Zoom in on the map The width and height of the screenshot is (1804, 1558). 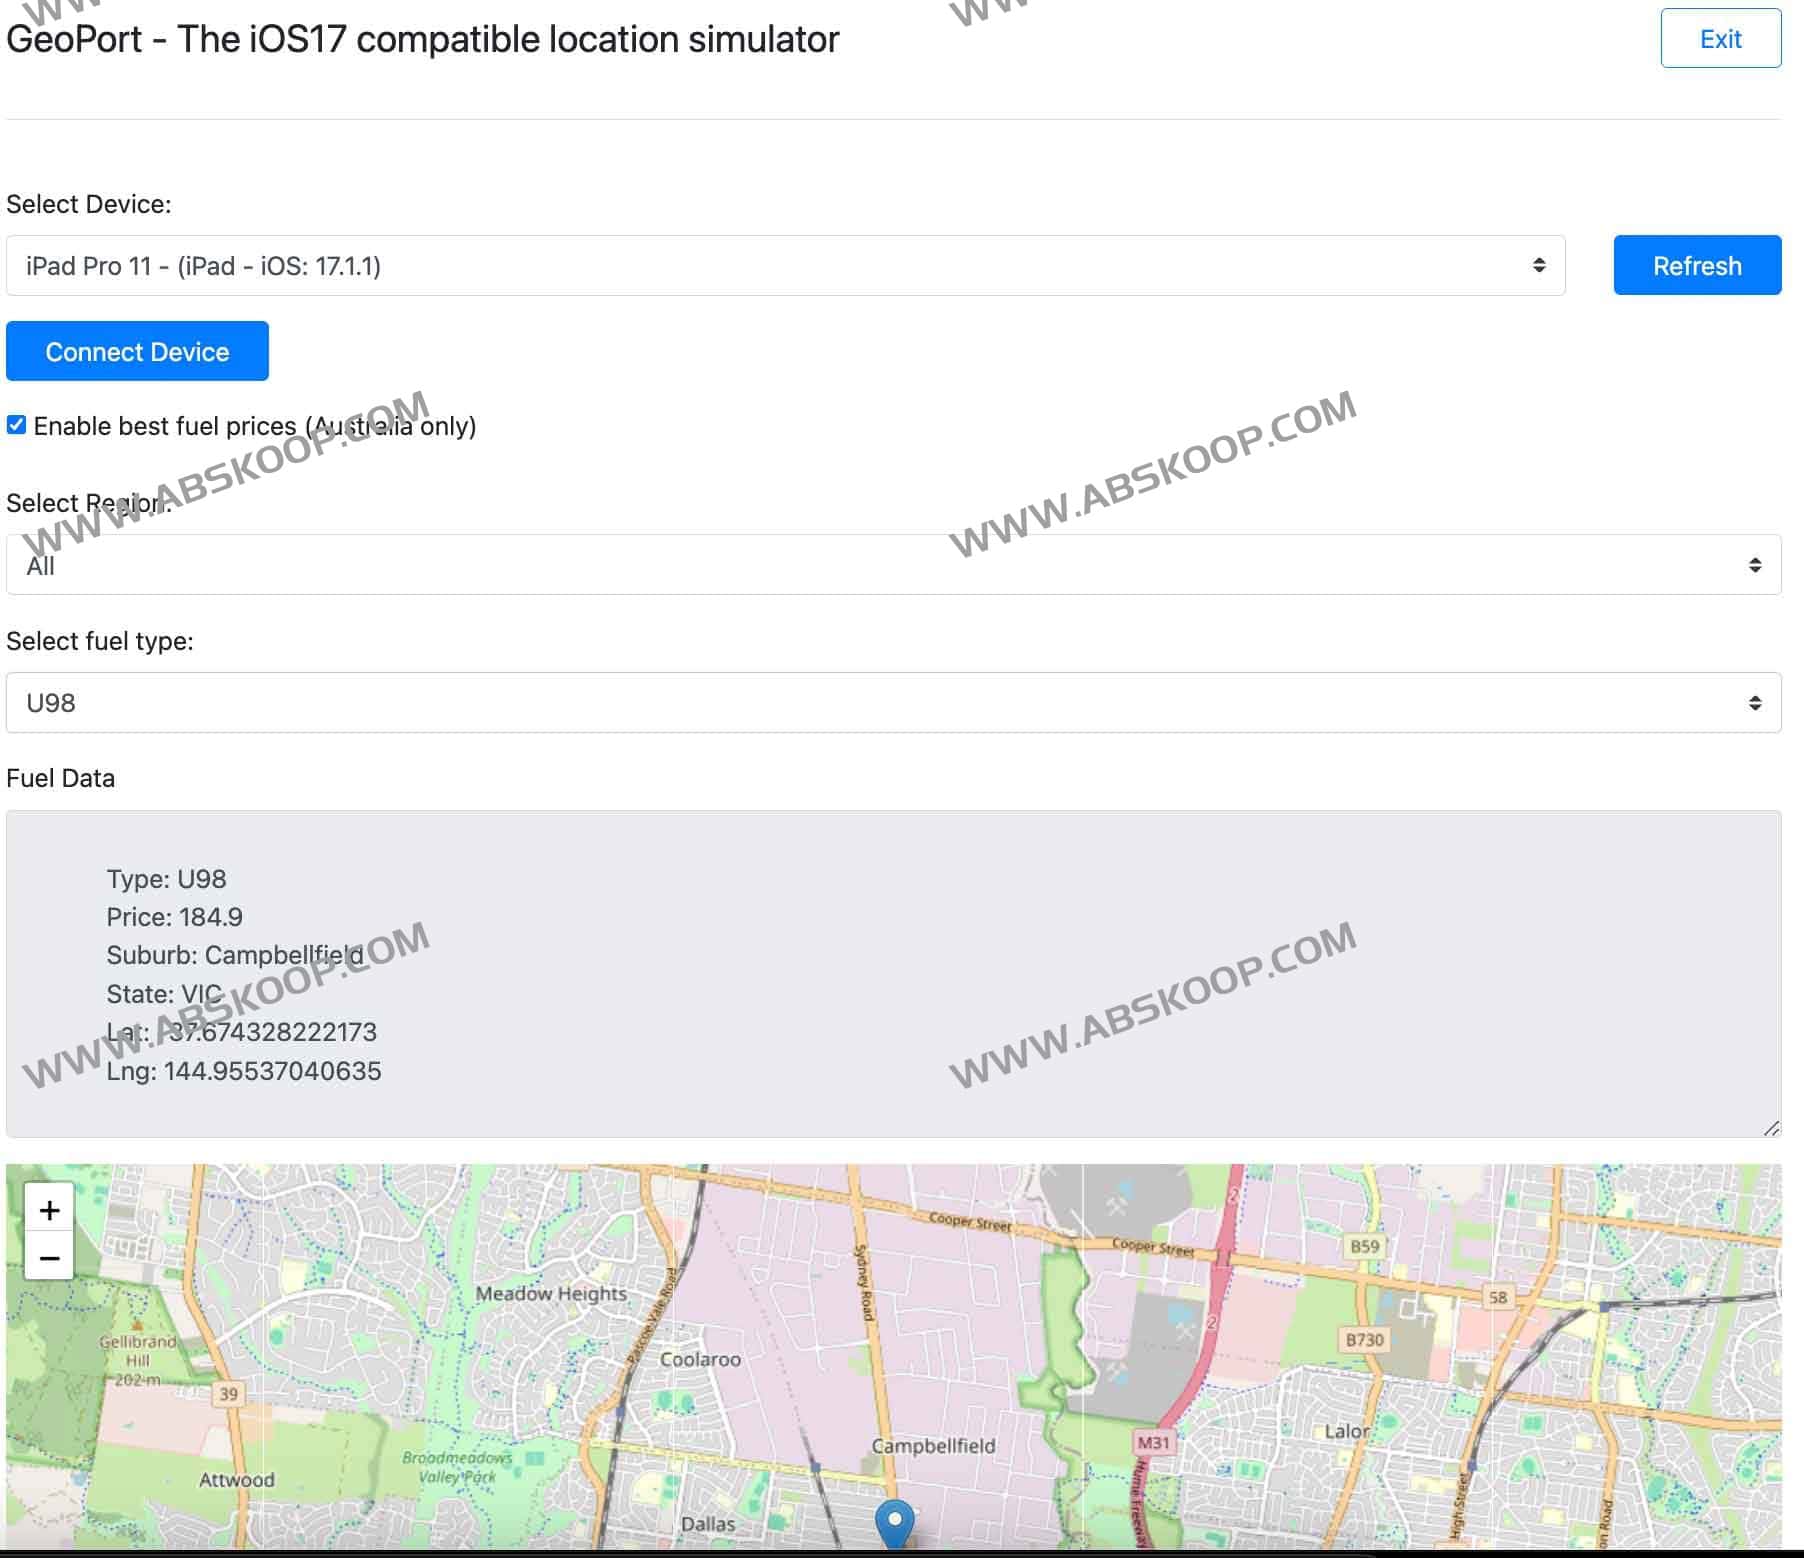coord(48,1209)
